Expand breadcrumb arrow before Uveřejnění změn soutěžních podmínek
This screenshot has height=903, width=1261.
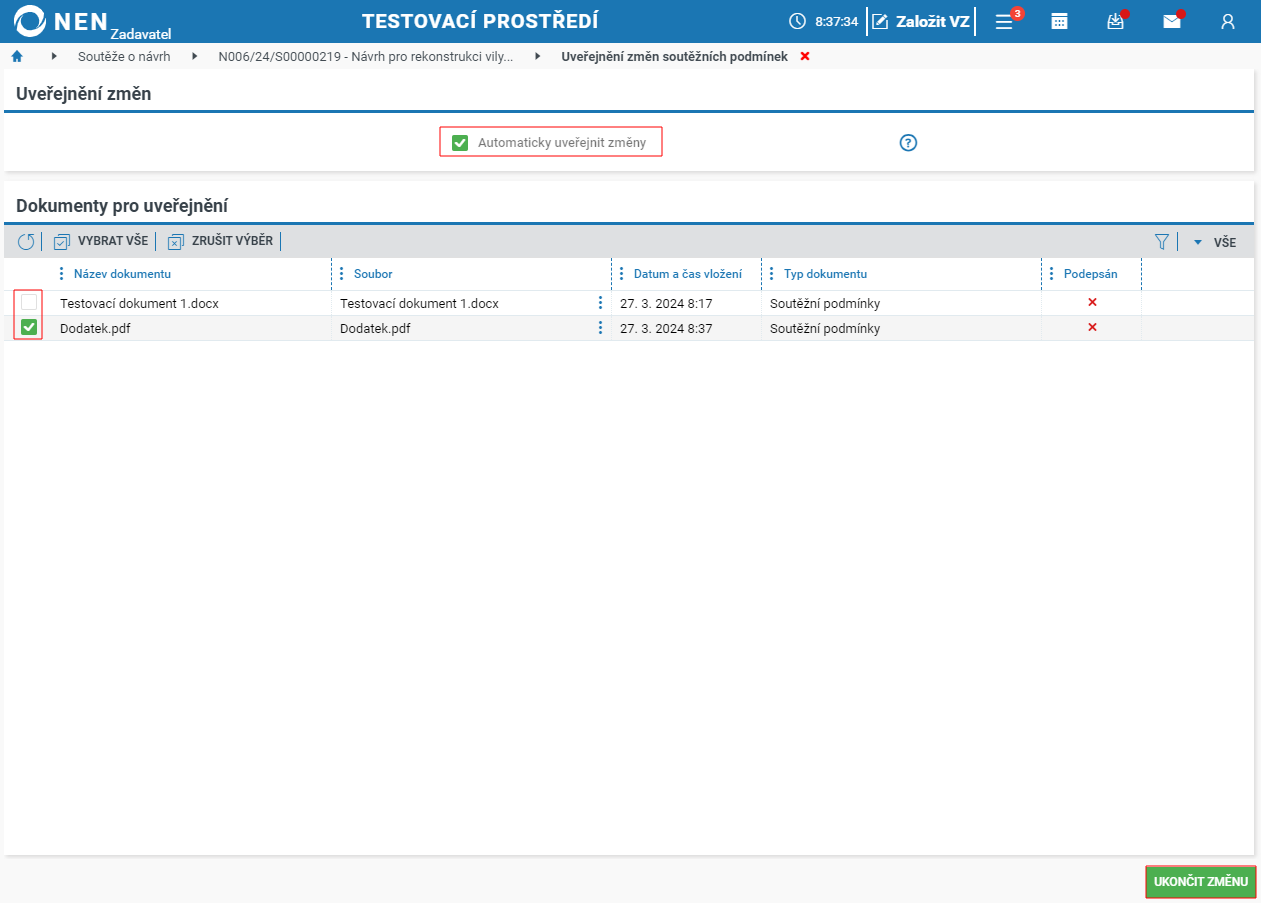pyautogui.click(x=538, y=56)
